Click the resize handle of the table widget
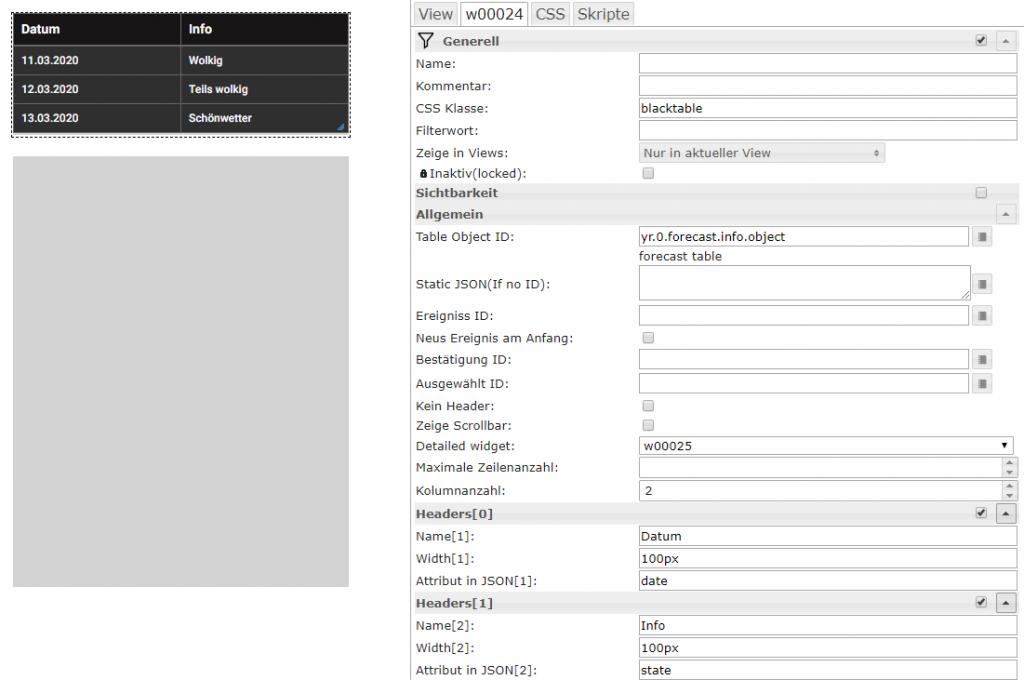1024x680 pixels. point(341,127)
